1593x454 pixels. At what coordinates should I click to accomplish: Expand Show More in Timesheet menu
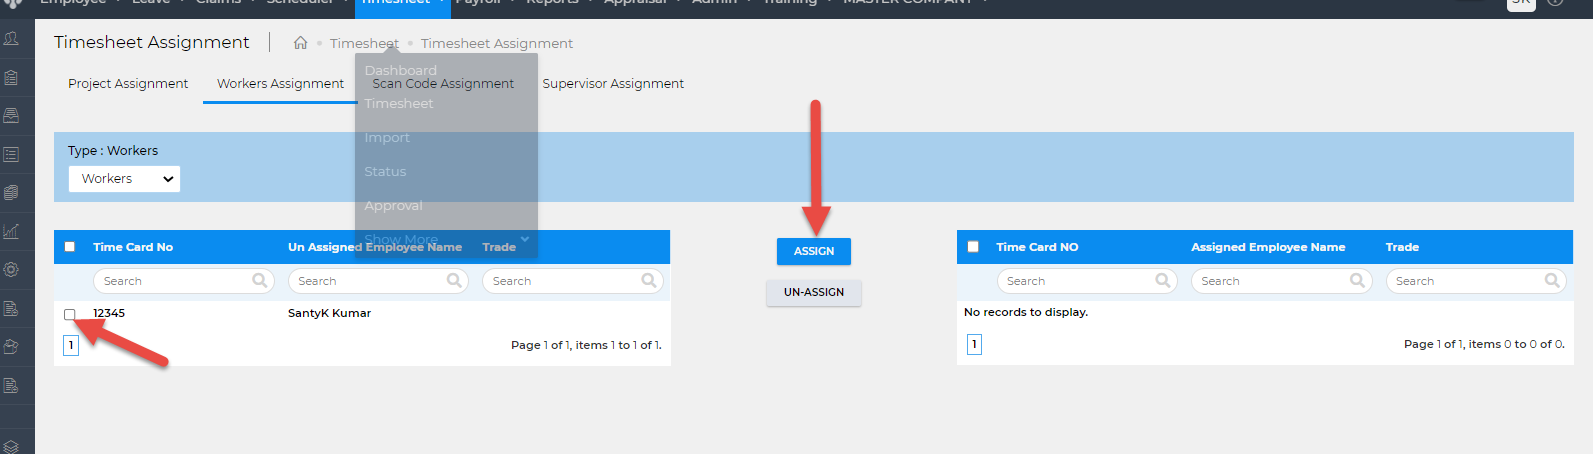tap(447, 239)
